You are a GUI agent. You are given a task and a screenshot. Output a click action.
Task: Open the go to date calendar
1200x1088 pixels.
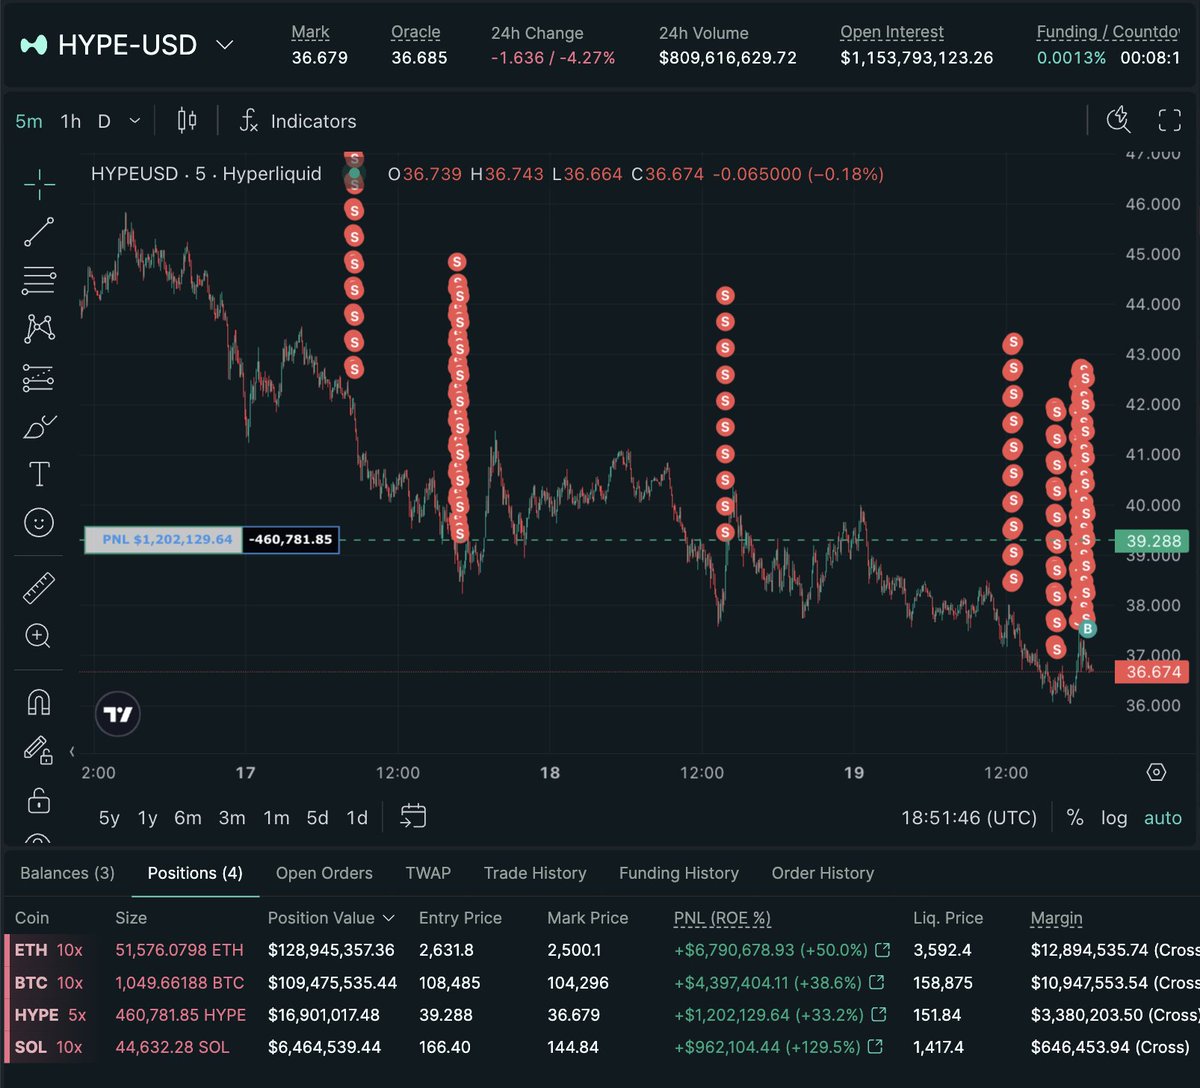(x=413, y=816)
